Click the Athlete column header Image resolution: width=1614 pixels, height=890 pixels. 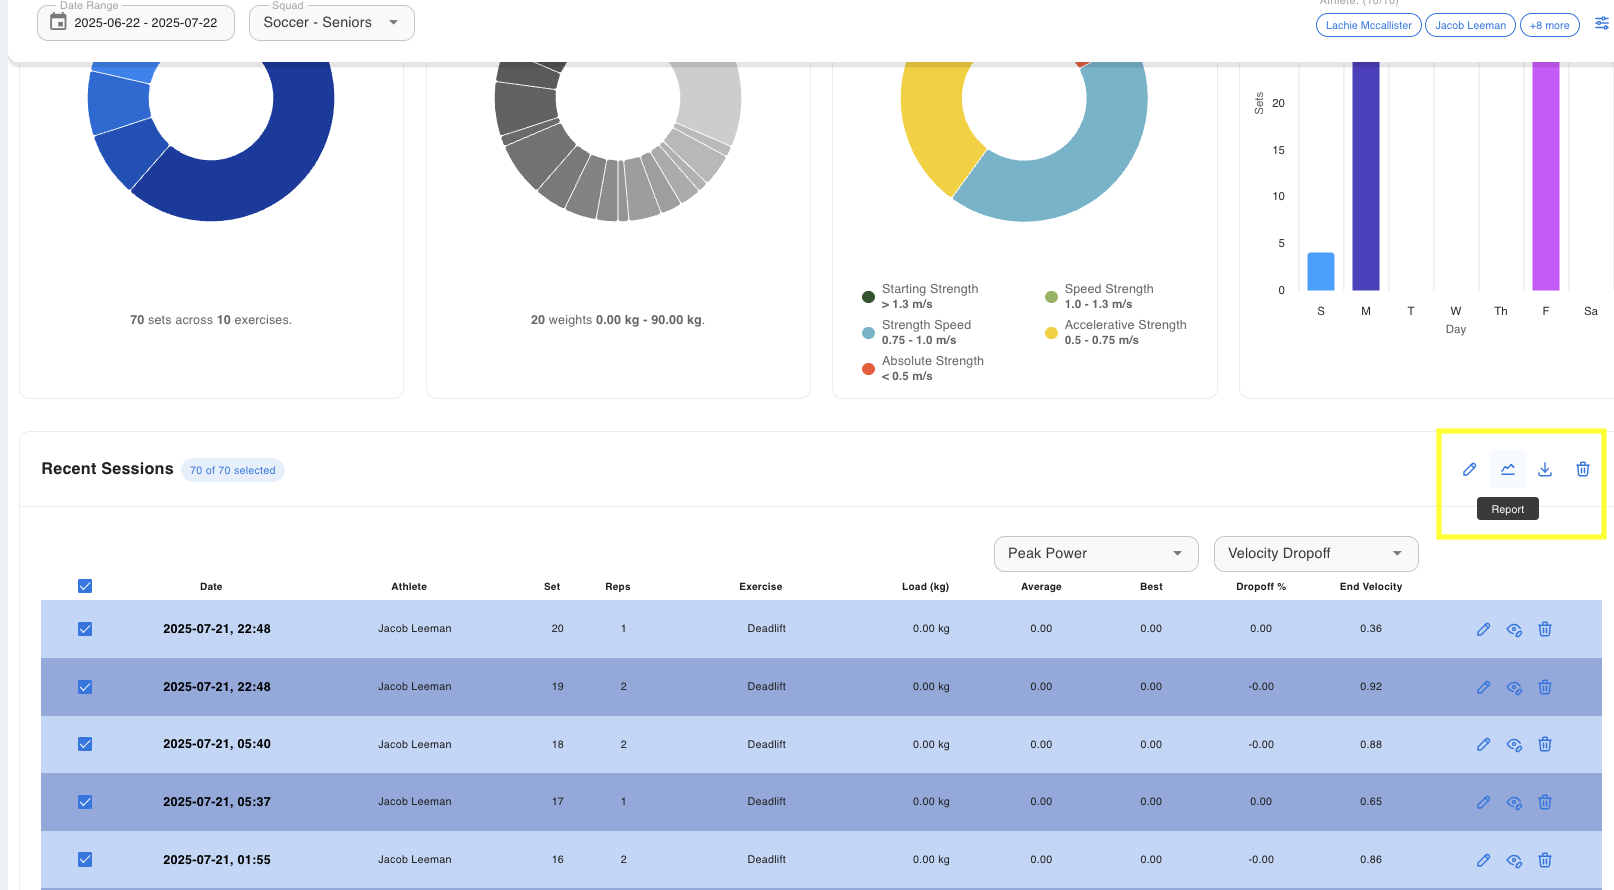tap(409, 587)
